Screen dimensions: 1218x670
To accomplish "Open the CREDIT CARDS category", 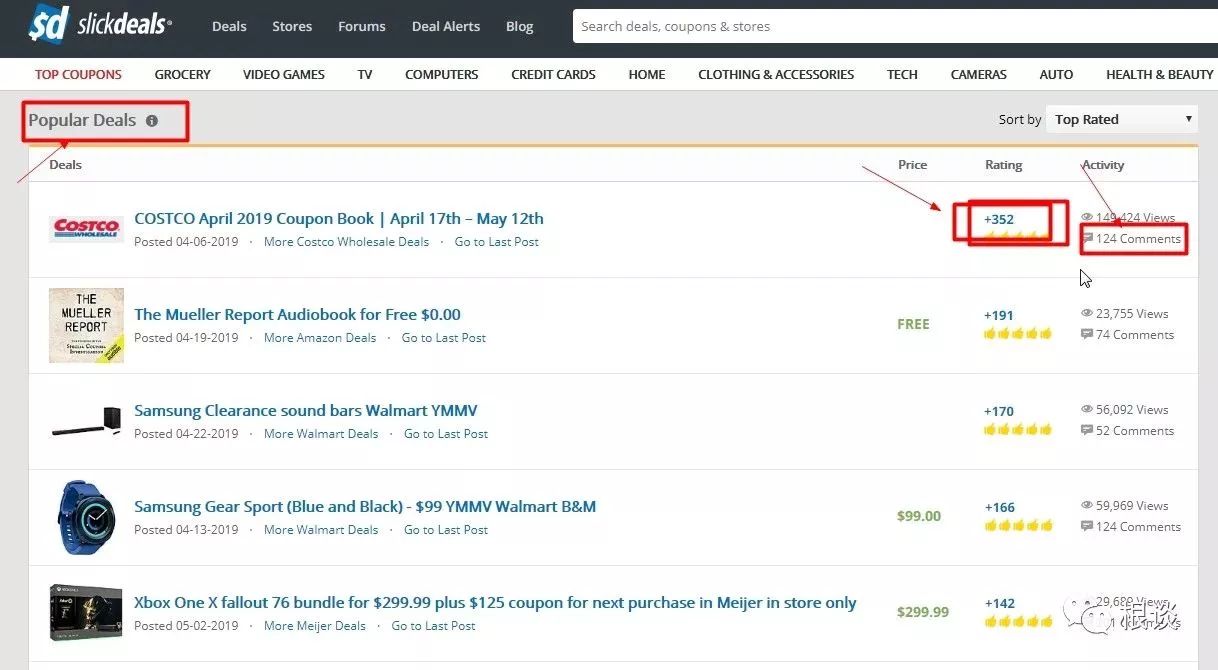I will click(x=553, y=74).
